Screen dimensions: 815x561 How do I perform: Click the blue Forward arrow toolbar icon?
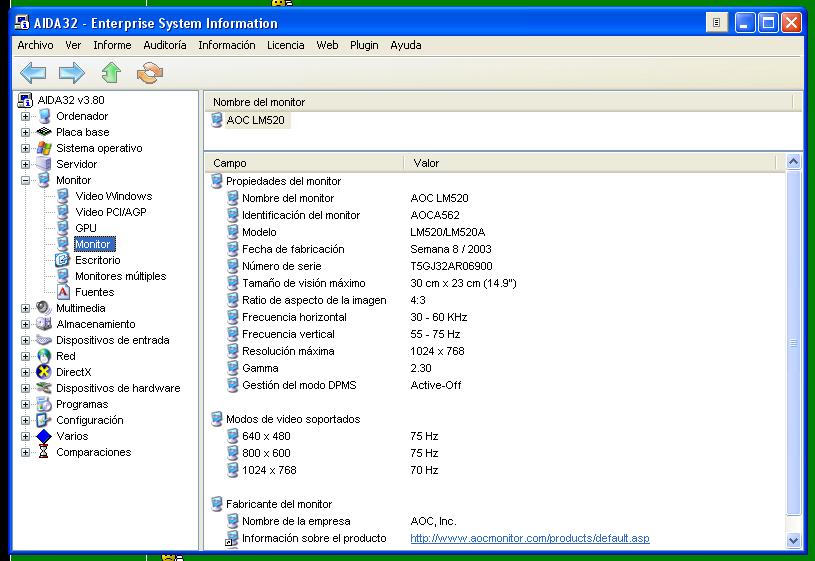click(x=72, y=72)
